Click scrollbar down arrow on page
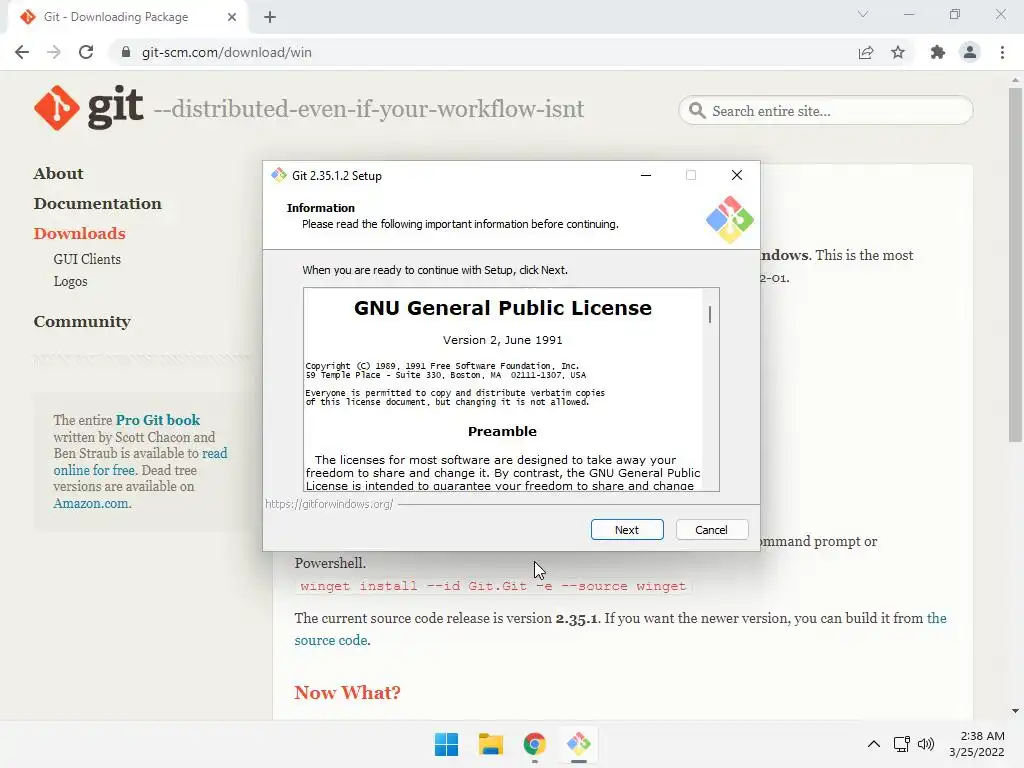 pyautogui.click(x=1015, y=711)
